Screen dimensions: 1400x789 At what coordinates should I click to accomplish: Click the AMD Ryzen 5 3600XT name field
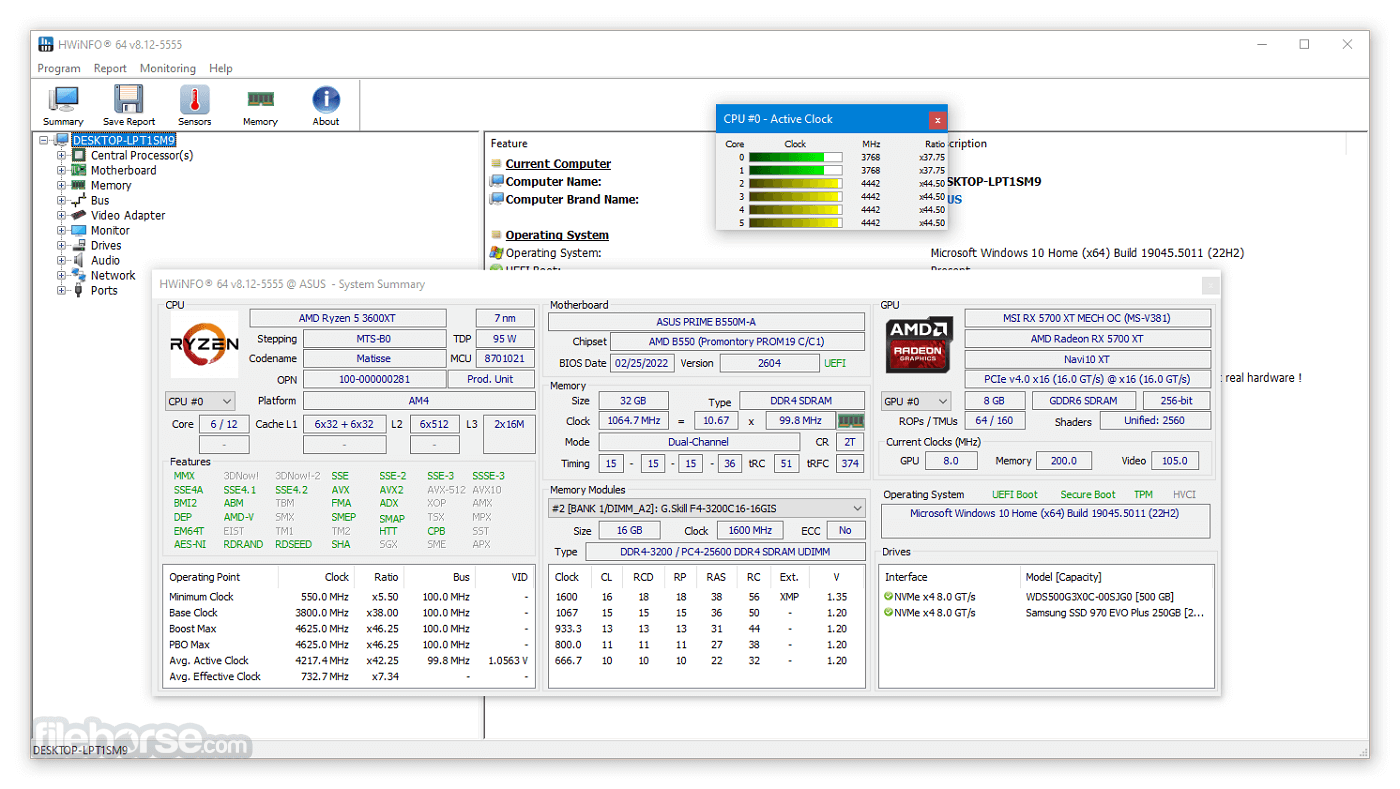348,318
